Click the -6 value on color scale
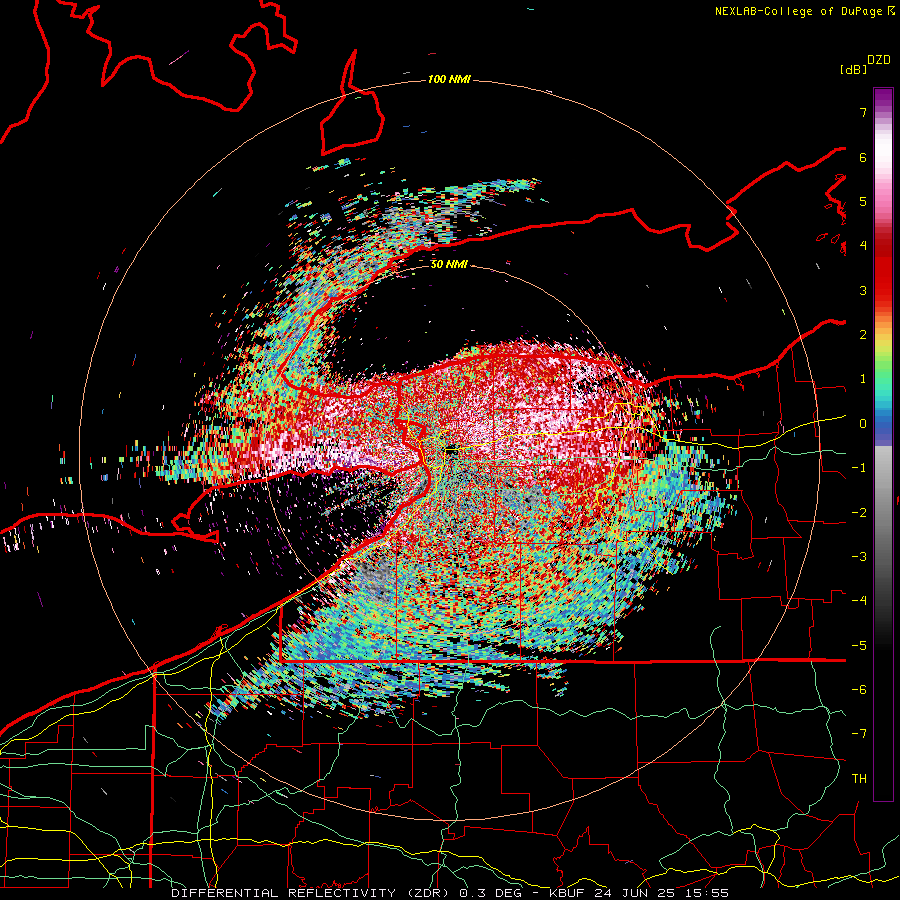Viewport: 900px width, 900px height. pos(859,690)
